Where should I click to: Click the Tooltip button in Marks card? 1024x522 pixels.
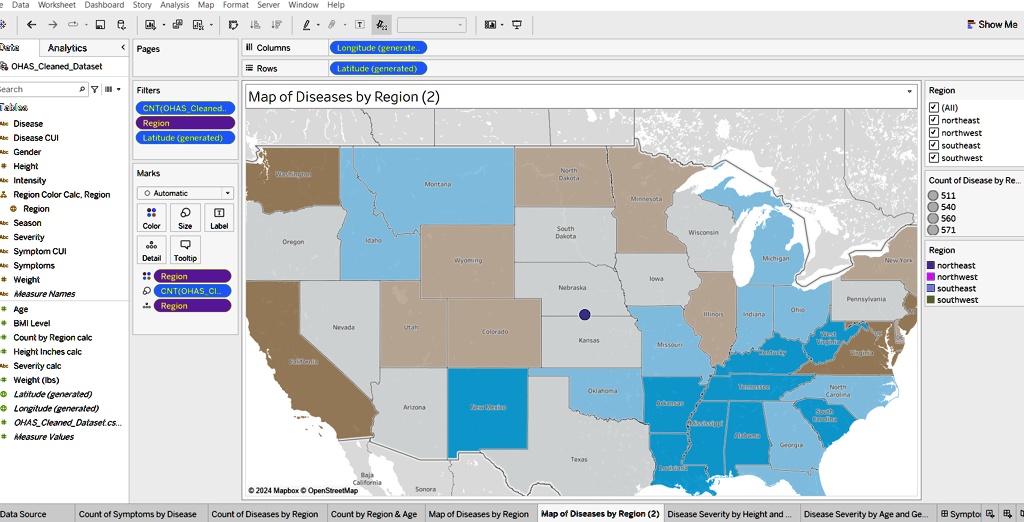point(185,250)
